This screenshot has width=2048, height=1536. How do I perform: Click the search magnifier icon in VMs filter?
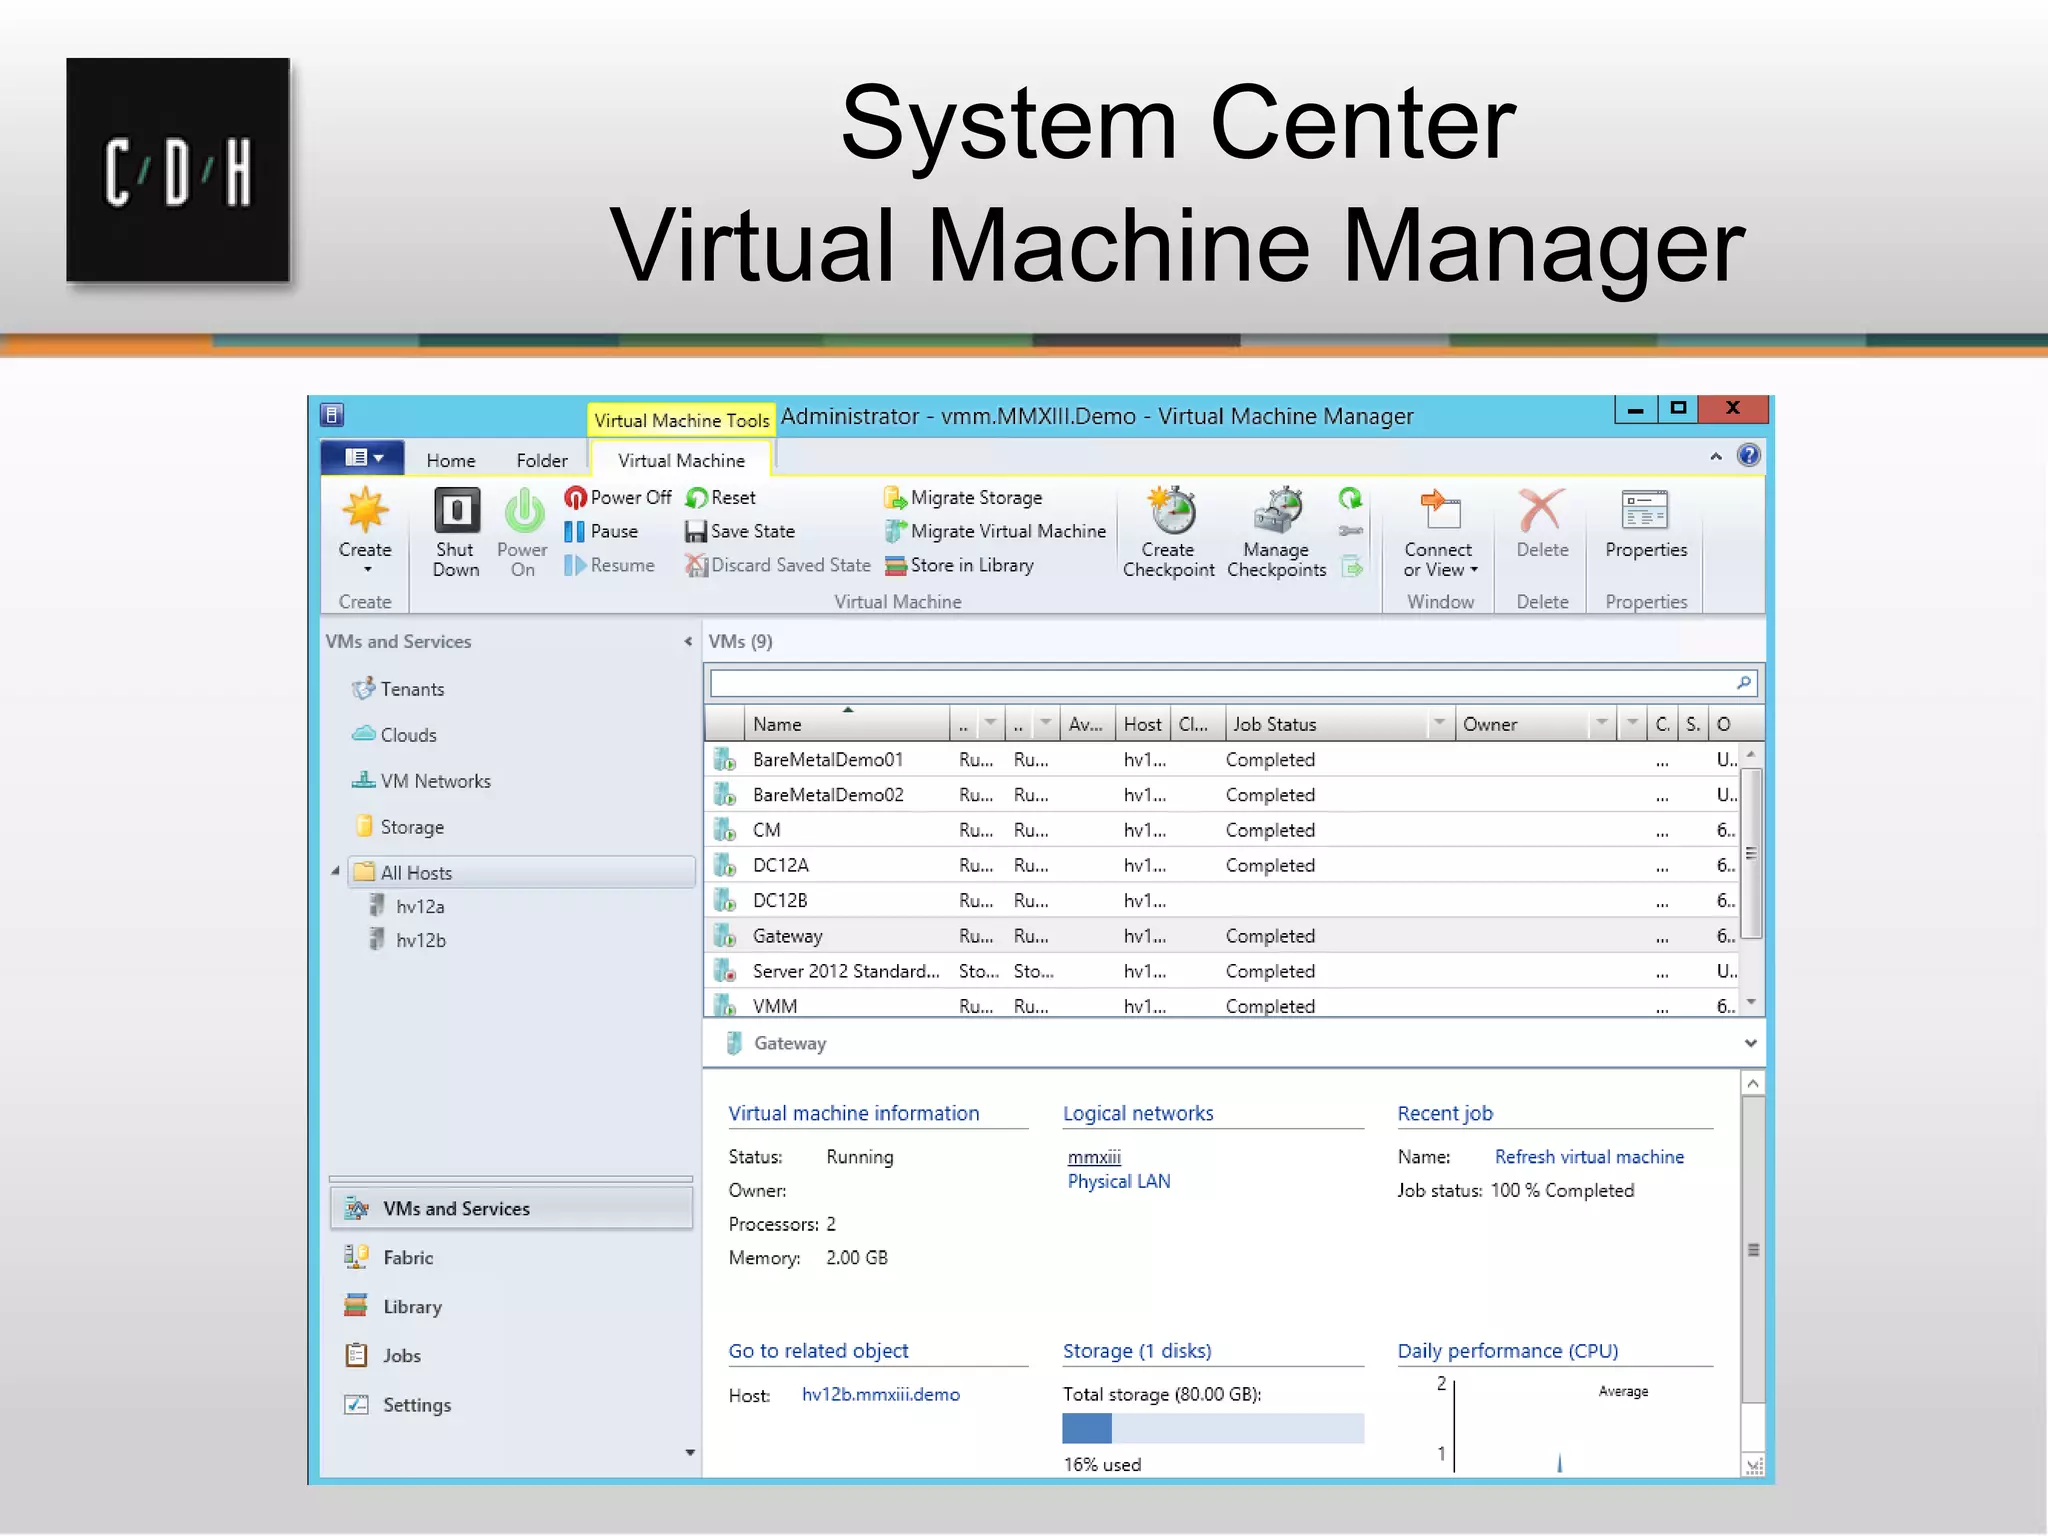(1744, 683)
